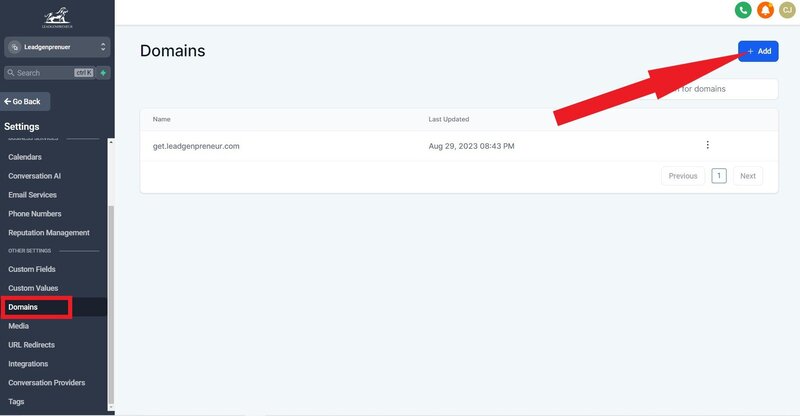
Task: Open Conversation Providers settings
Action: [46, 383]
